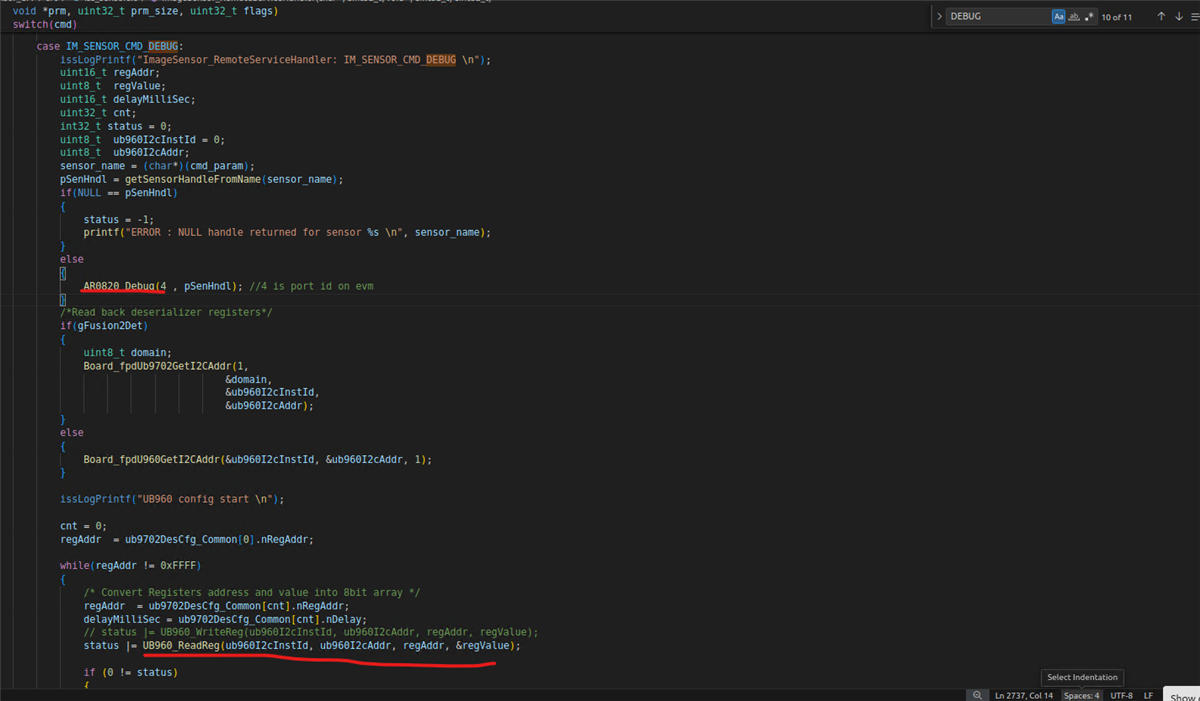1200x701 pixels.
Task: Click Board_fpdU960GetI2CAddr call
Action: click(152, 460)
